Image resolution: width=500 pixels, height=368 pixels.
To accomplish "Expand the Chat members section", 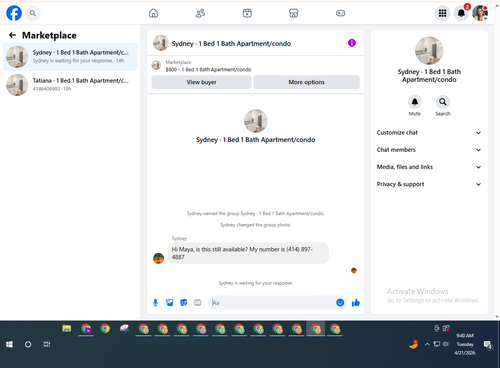I will click(x=429, y=150).
